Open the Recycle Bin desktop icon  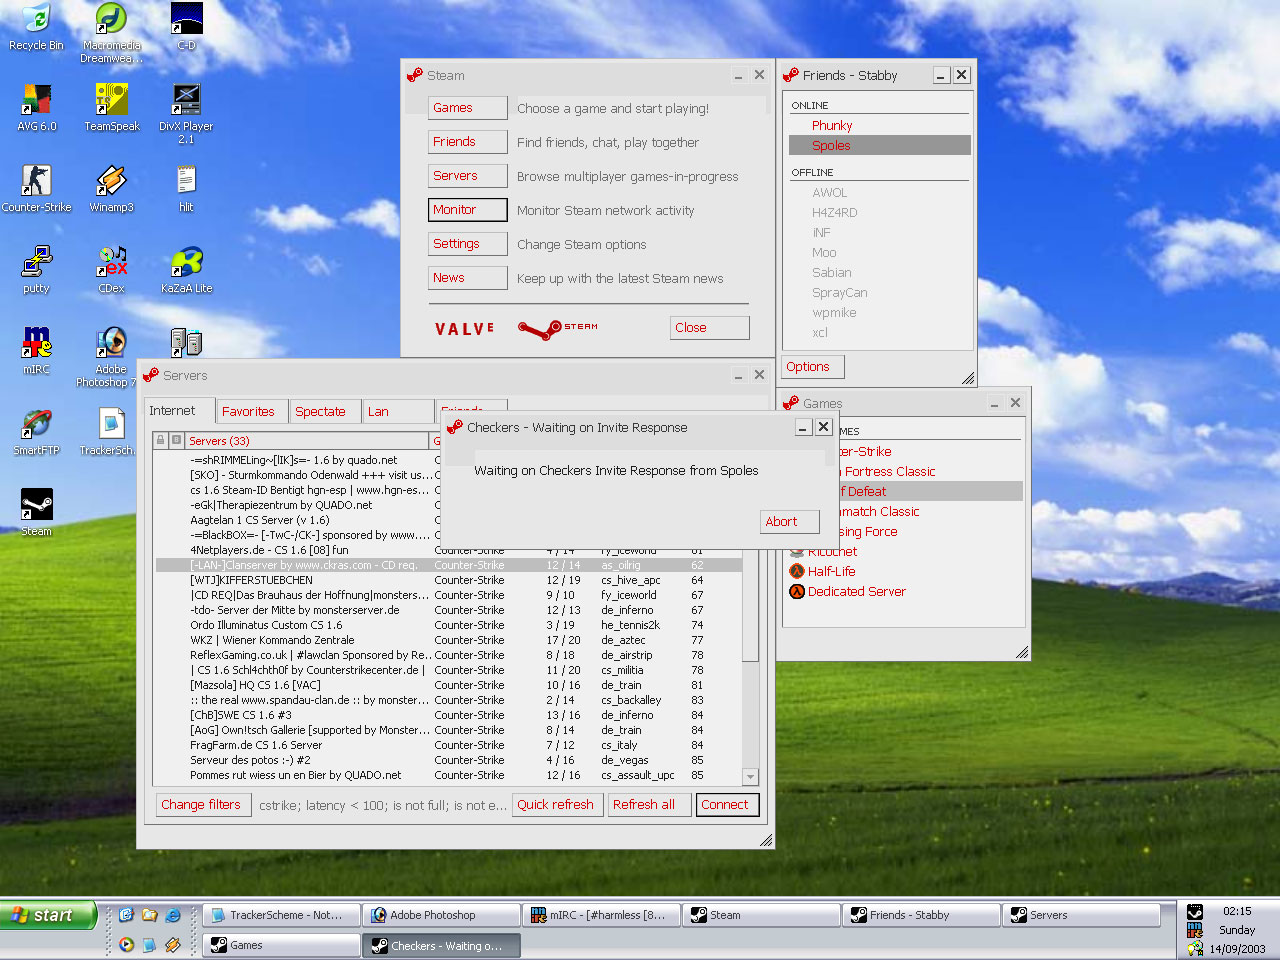point(36,27)
